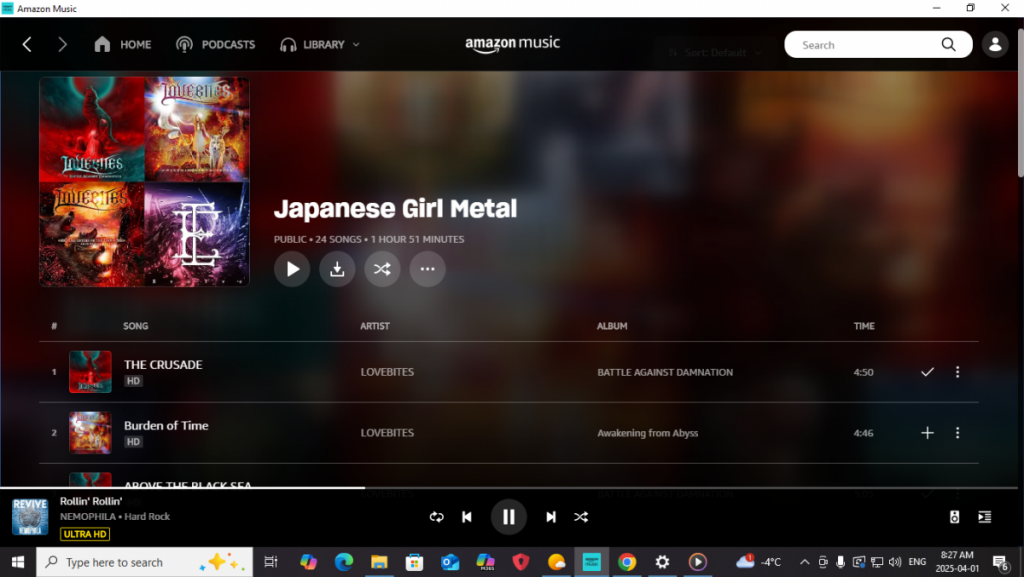The height and width of the screenshot is (577, 1024).
Task: Launch Microsoft Edge from taskbar
Action: (344, 562)
